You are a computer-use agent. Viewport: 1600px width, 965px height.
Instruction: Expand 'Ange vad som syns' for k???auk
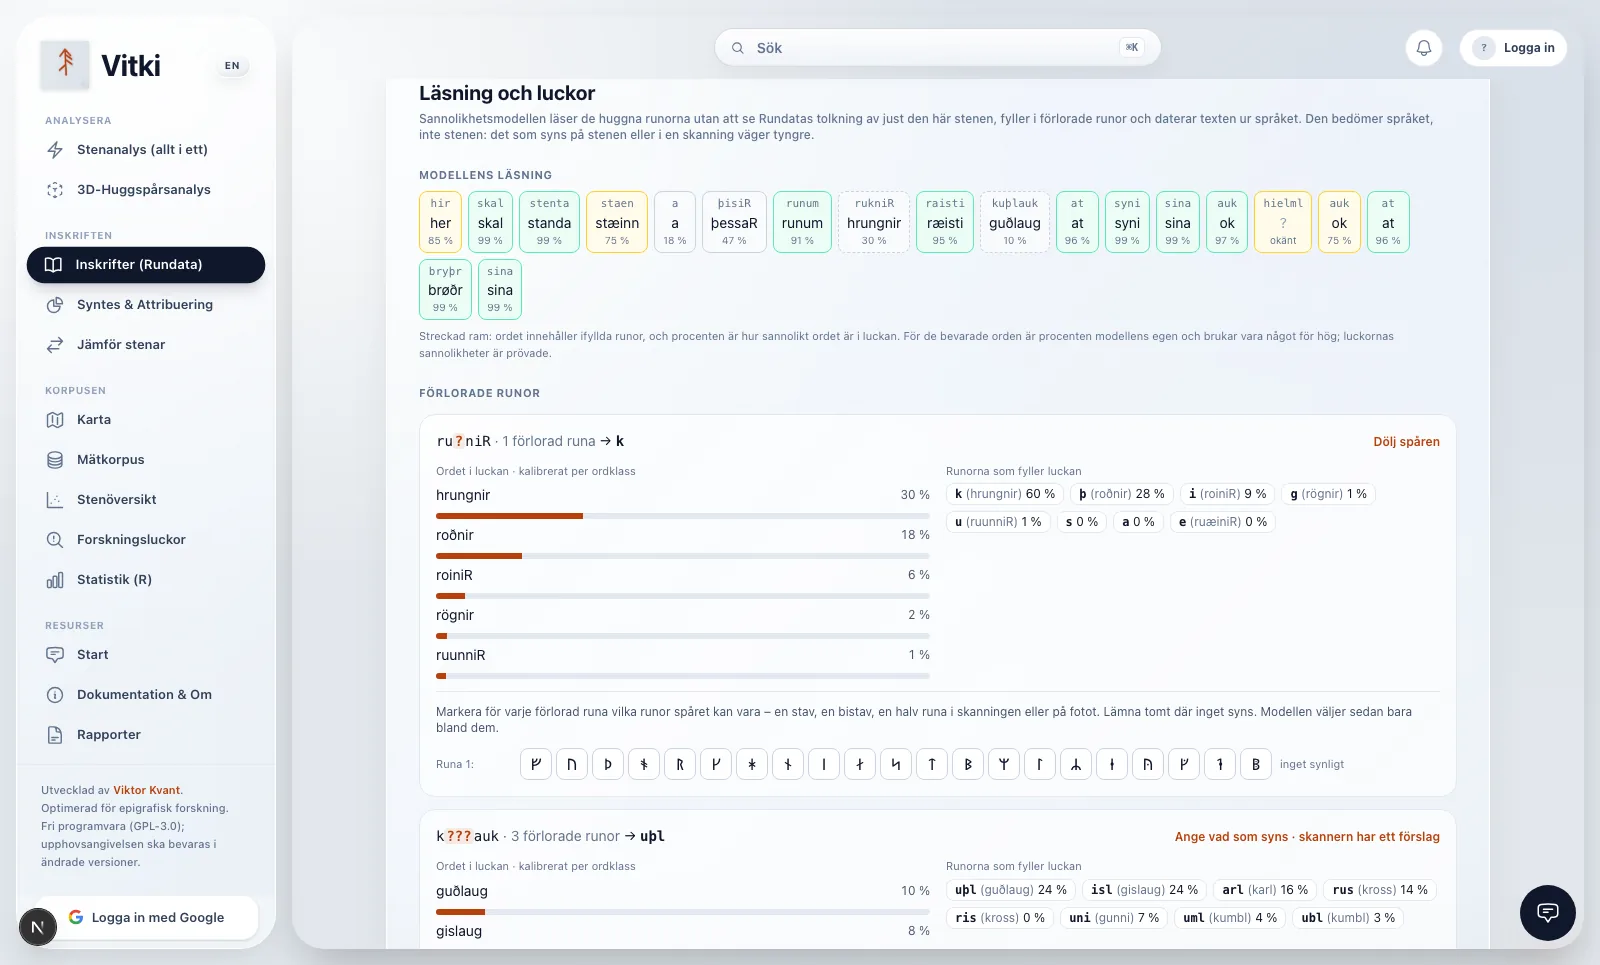click(1307, 837)
